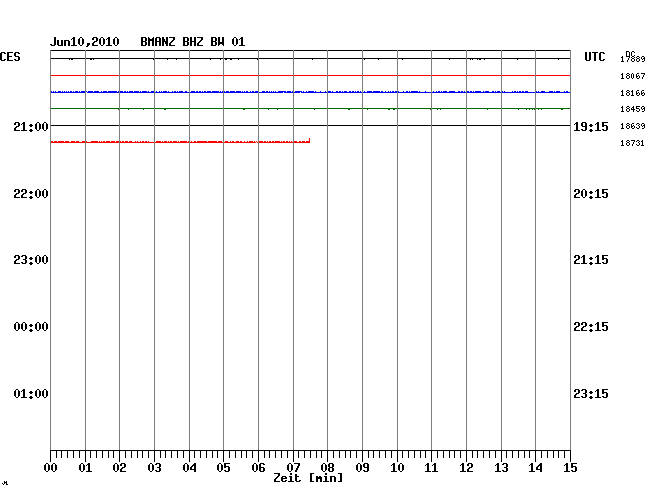The width and height of the screenshot is (650, 494).
Task: Select the full-width red trace below the title
Action: point(310,75)
